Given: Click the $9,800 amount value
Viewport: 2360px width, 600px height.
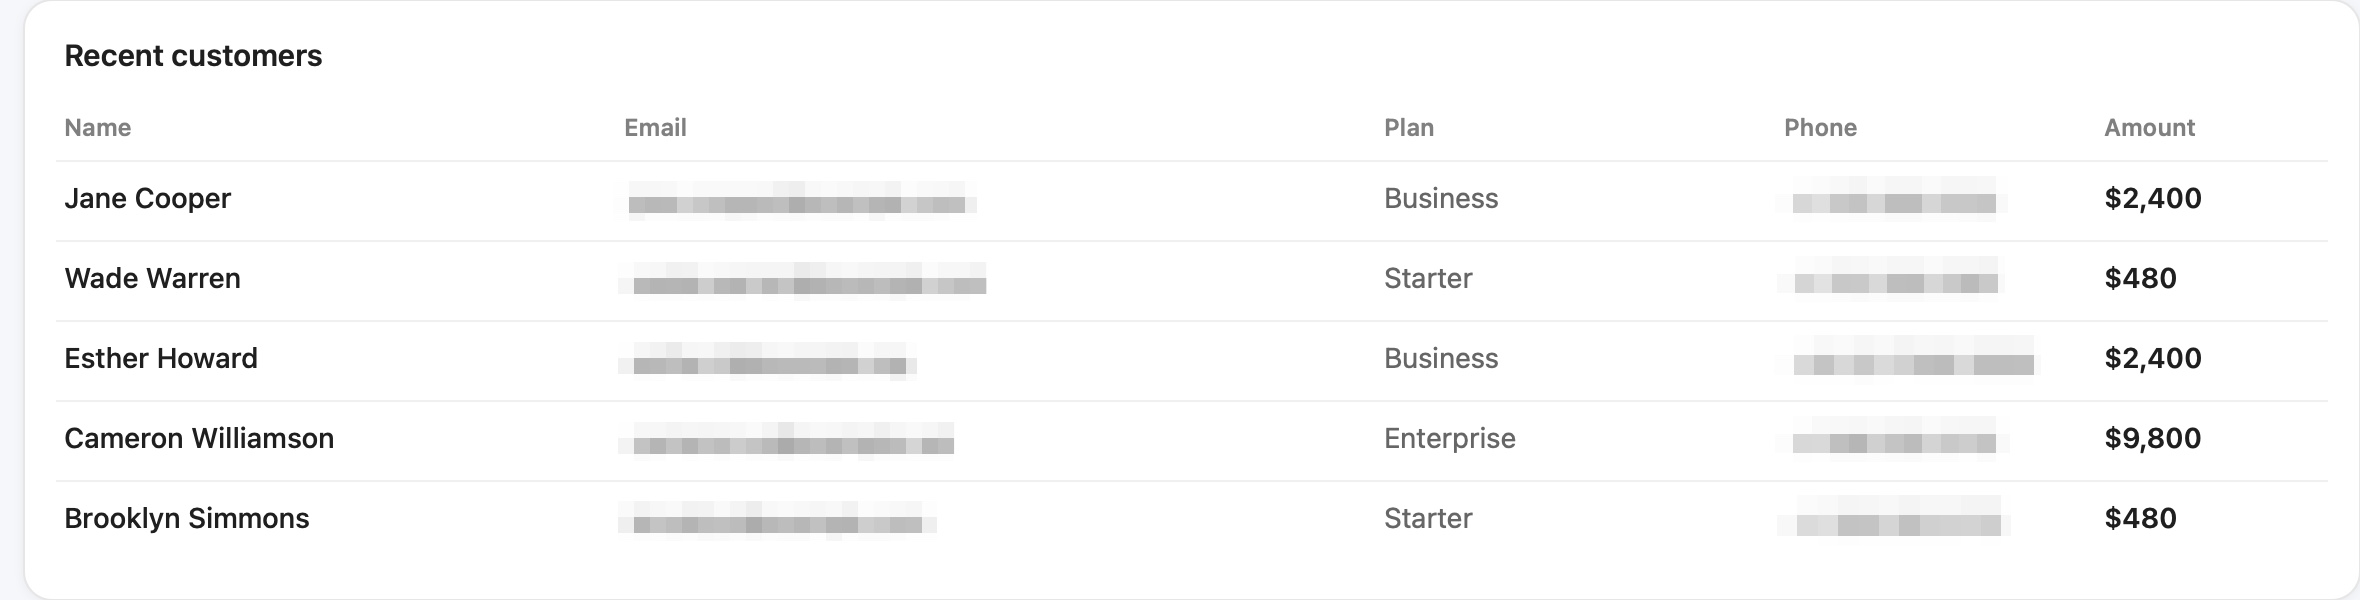Looking at the screenshot, I should click(x=2153, y=439).
